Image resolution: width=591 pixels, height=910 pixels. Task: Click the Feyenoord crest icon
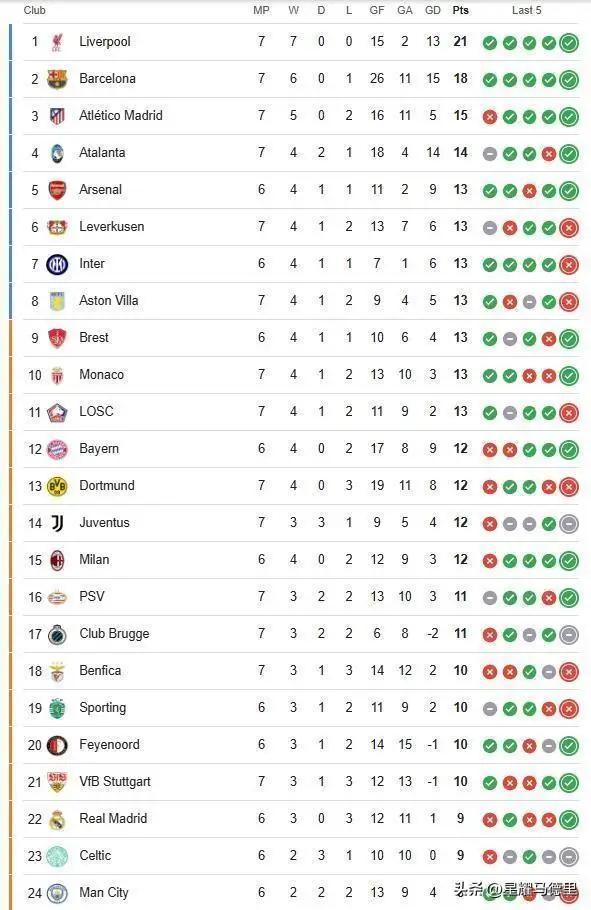(57, 745)
